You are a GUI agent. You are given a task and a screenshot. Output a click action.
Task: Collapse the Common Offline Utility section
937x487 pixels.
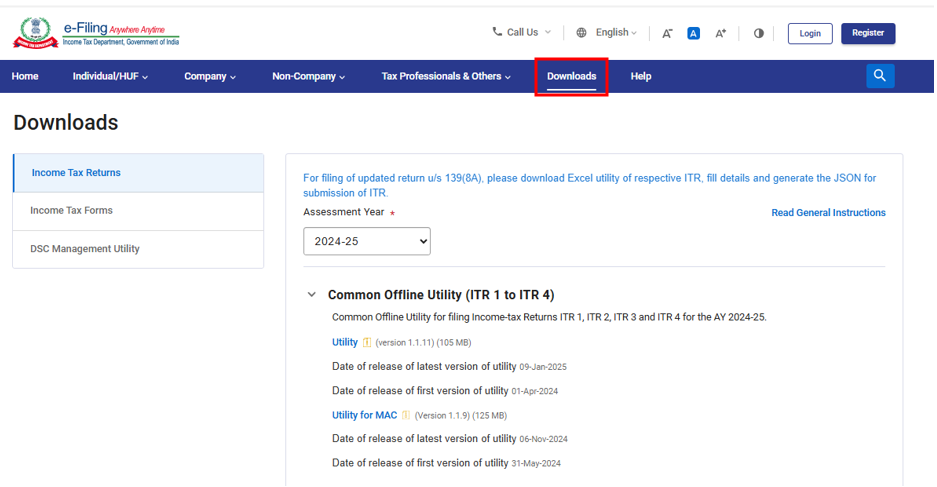312,295
